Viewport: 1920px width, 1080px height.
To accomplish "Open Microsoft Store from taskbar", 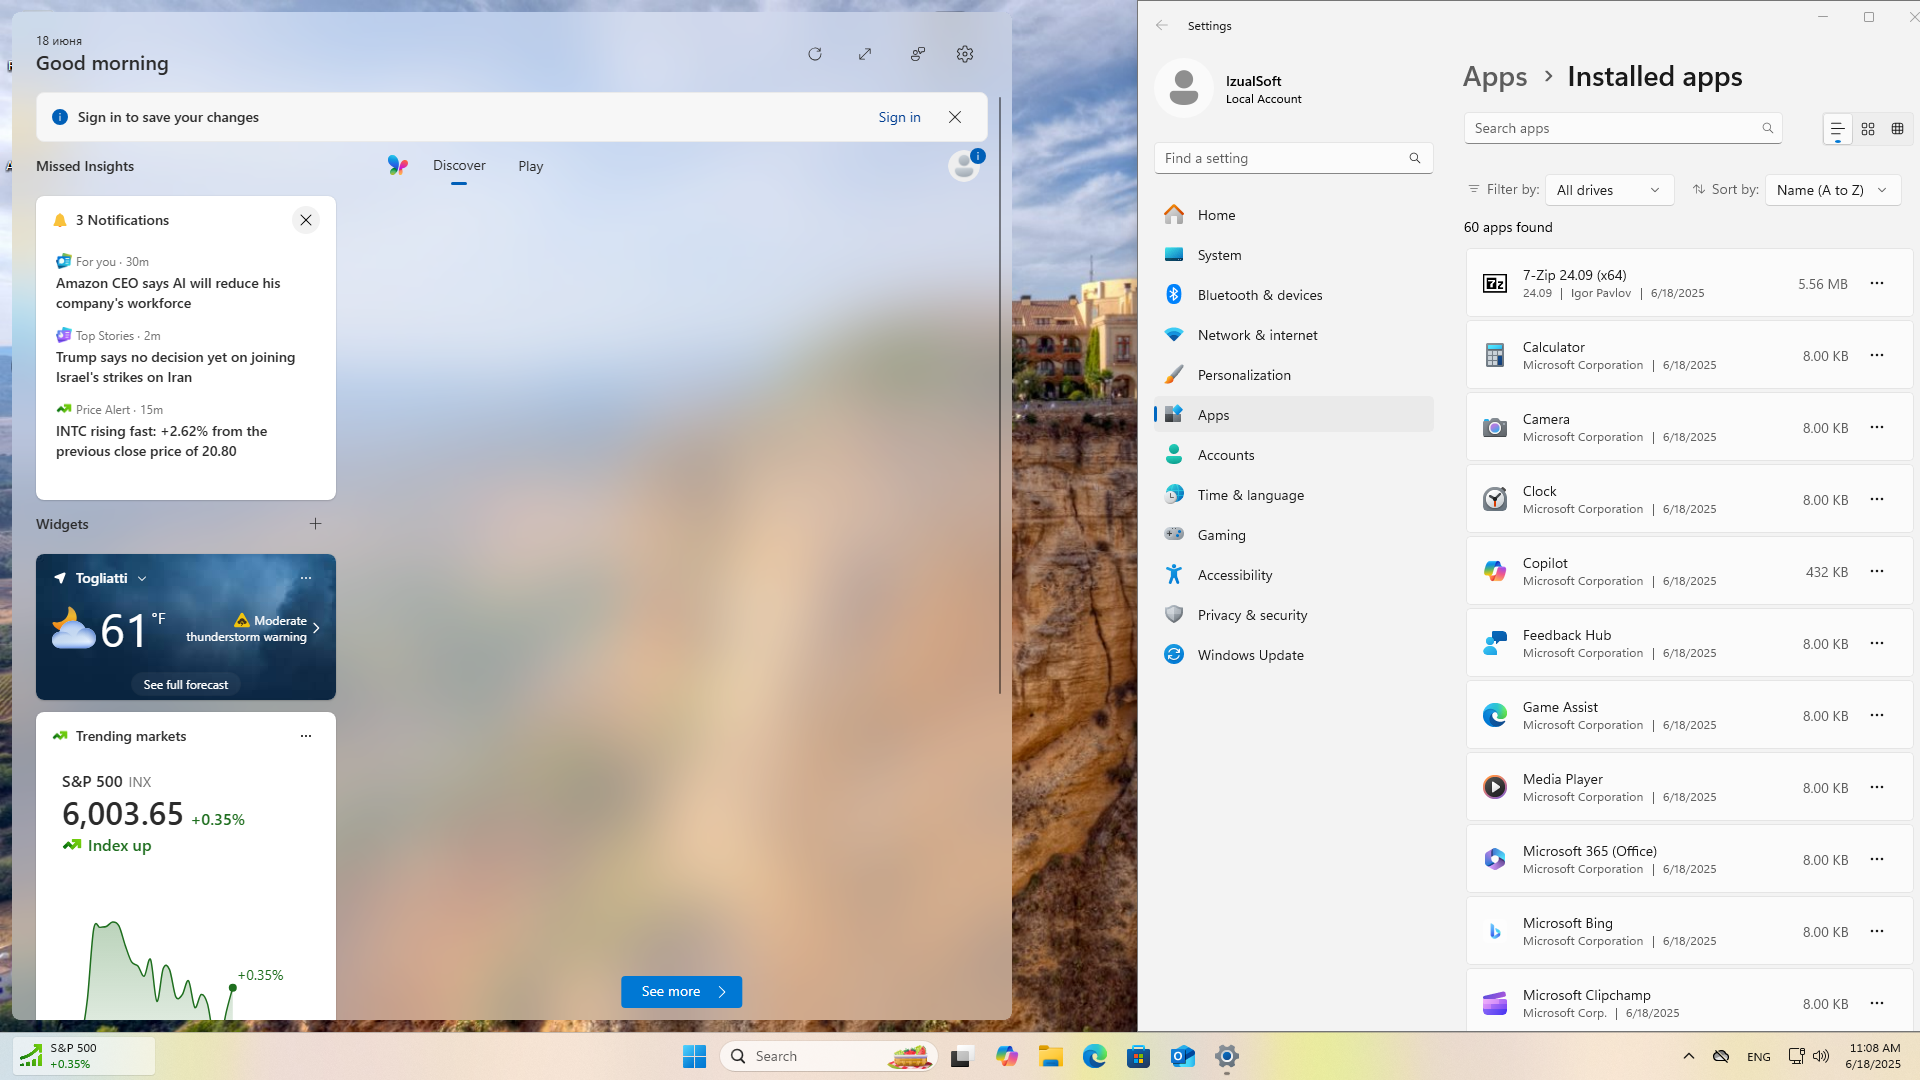I will coord(1139,1056).
